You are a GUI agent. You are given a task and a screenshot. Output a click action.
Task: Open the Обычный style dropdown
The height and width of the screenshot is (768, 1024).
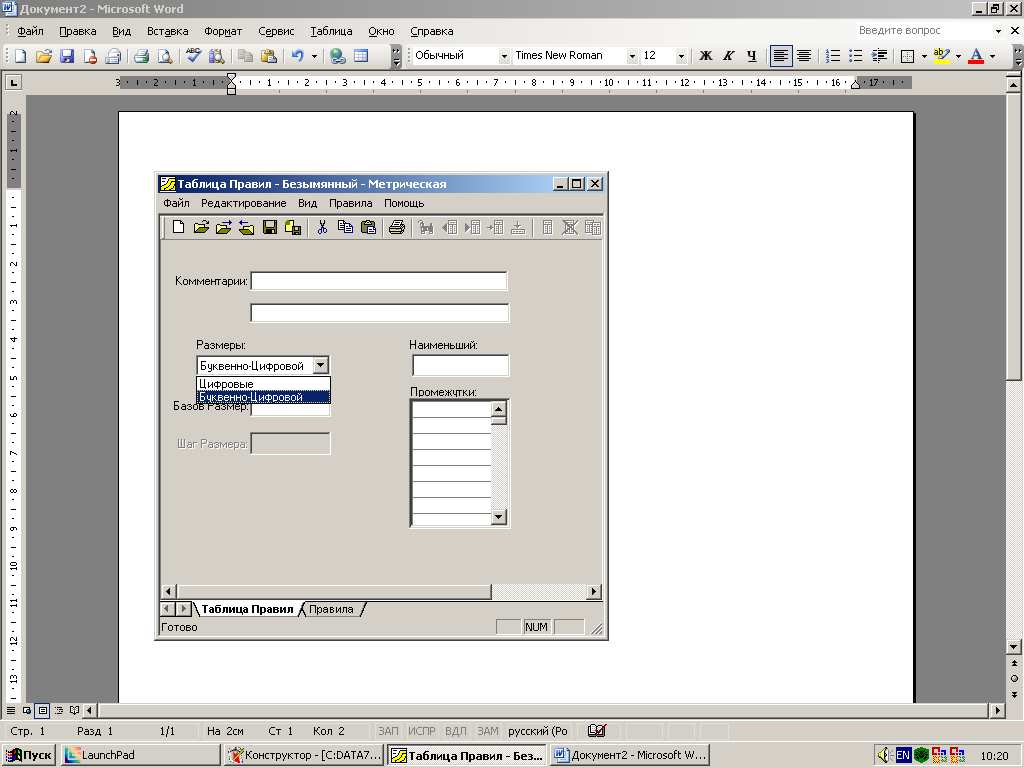[x=504, y=56]
